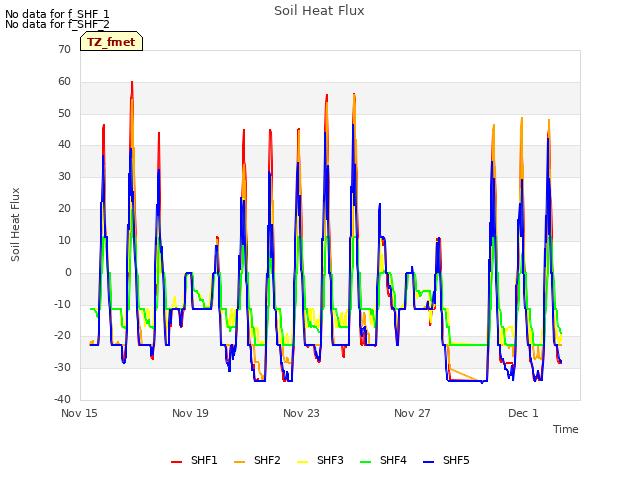Viewport: 640px width, 480px height.
Task: Click the Time axis label
Action: 565,429
